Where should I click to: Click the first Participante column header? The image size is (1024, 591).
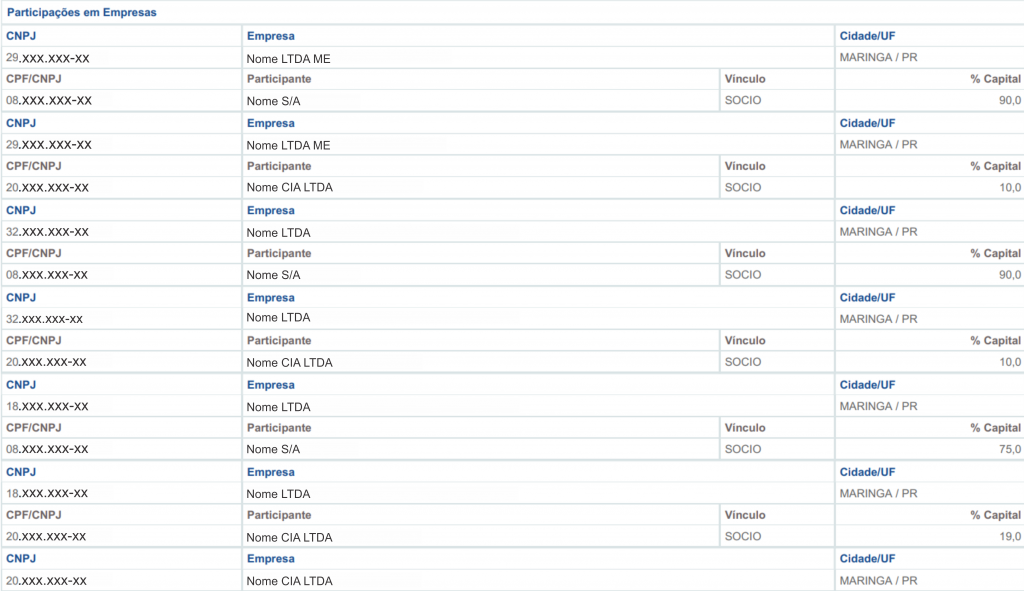pos(279,79)
